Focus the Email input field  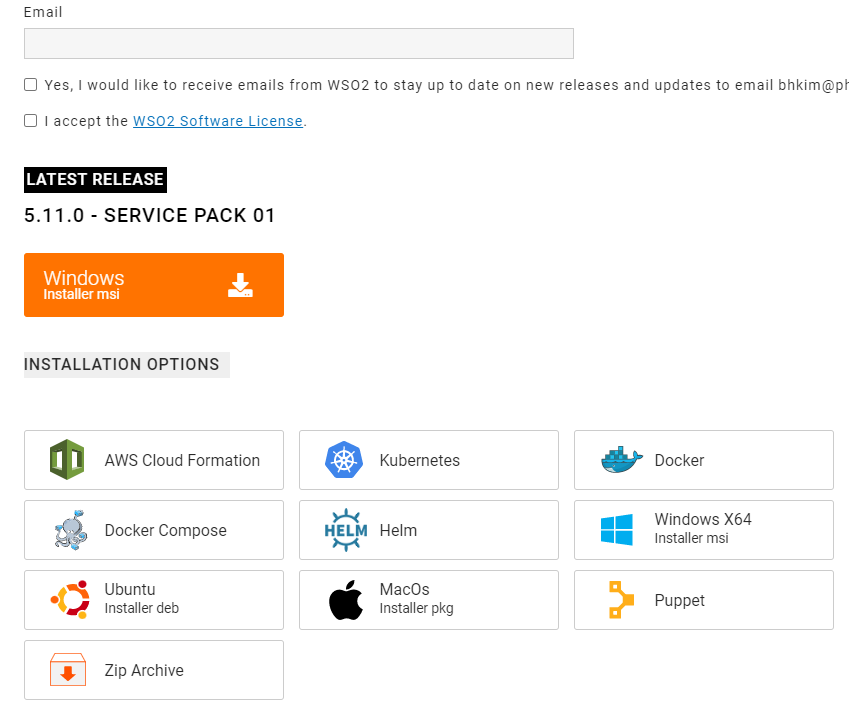click(299, 43)
